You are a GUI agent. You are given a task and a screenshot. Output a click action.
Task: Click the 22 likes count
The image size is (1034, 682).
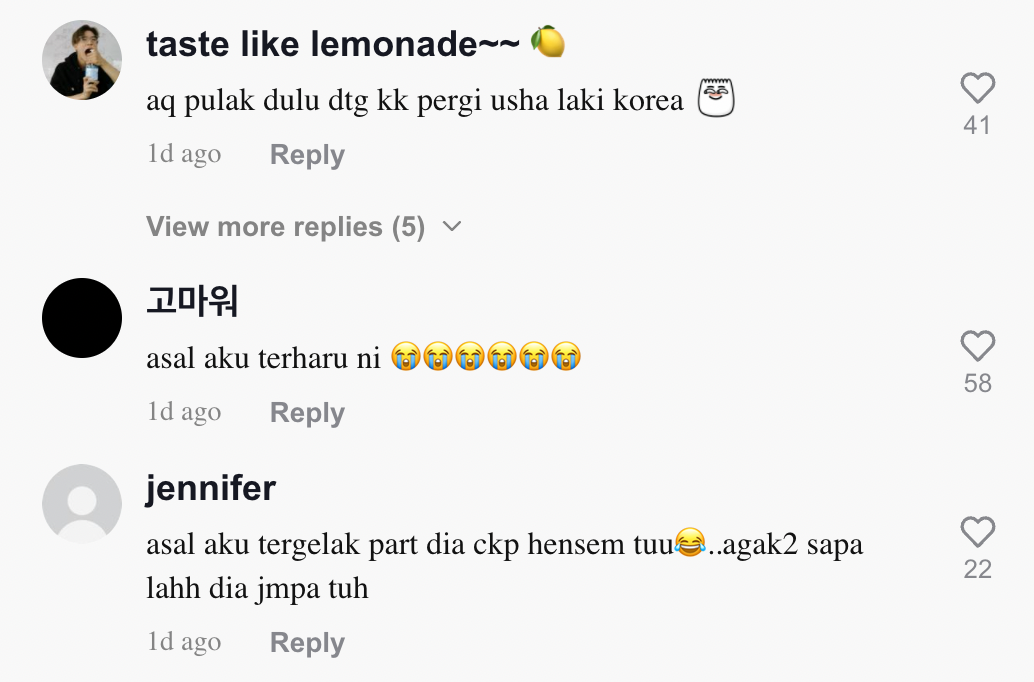pyautogui.click(x=977, y=569)
